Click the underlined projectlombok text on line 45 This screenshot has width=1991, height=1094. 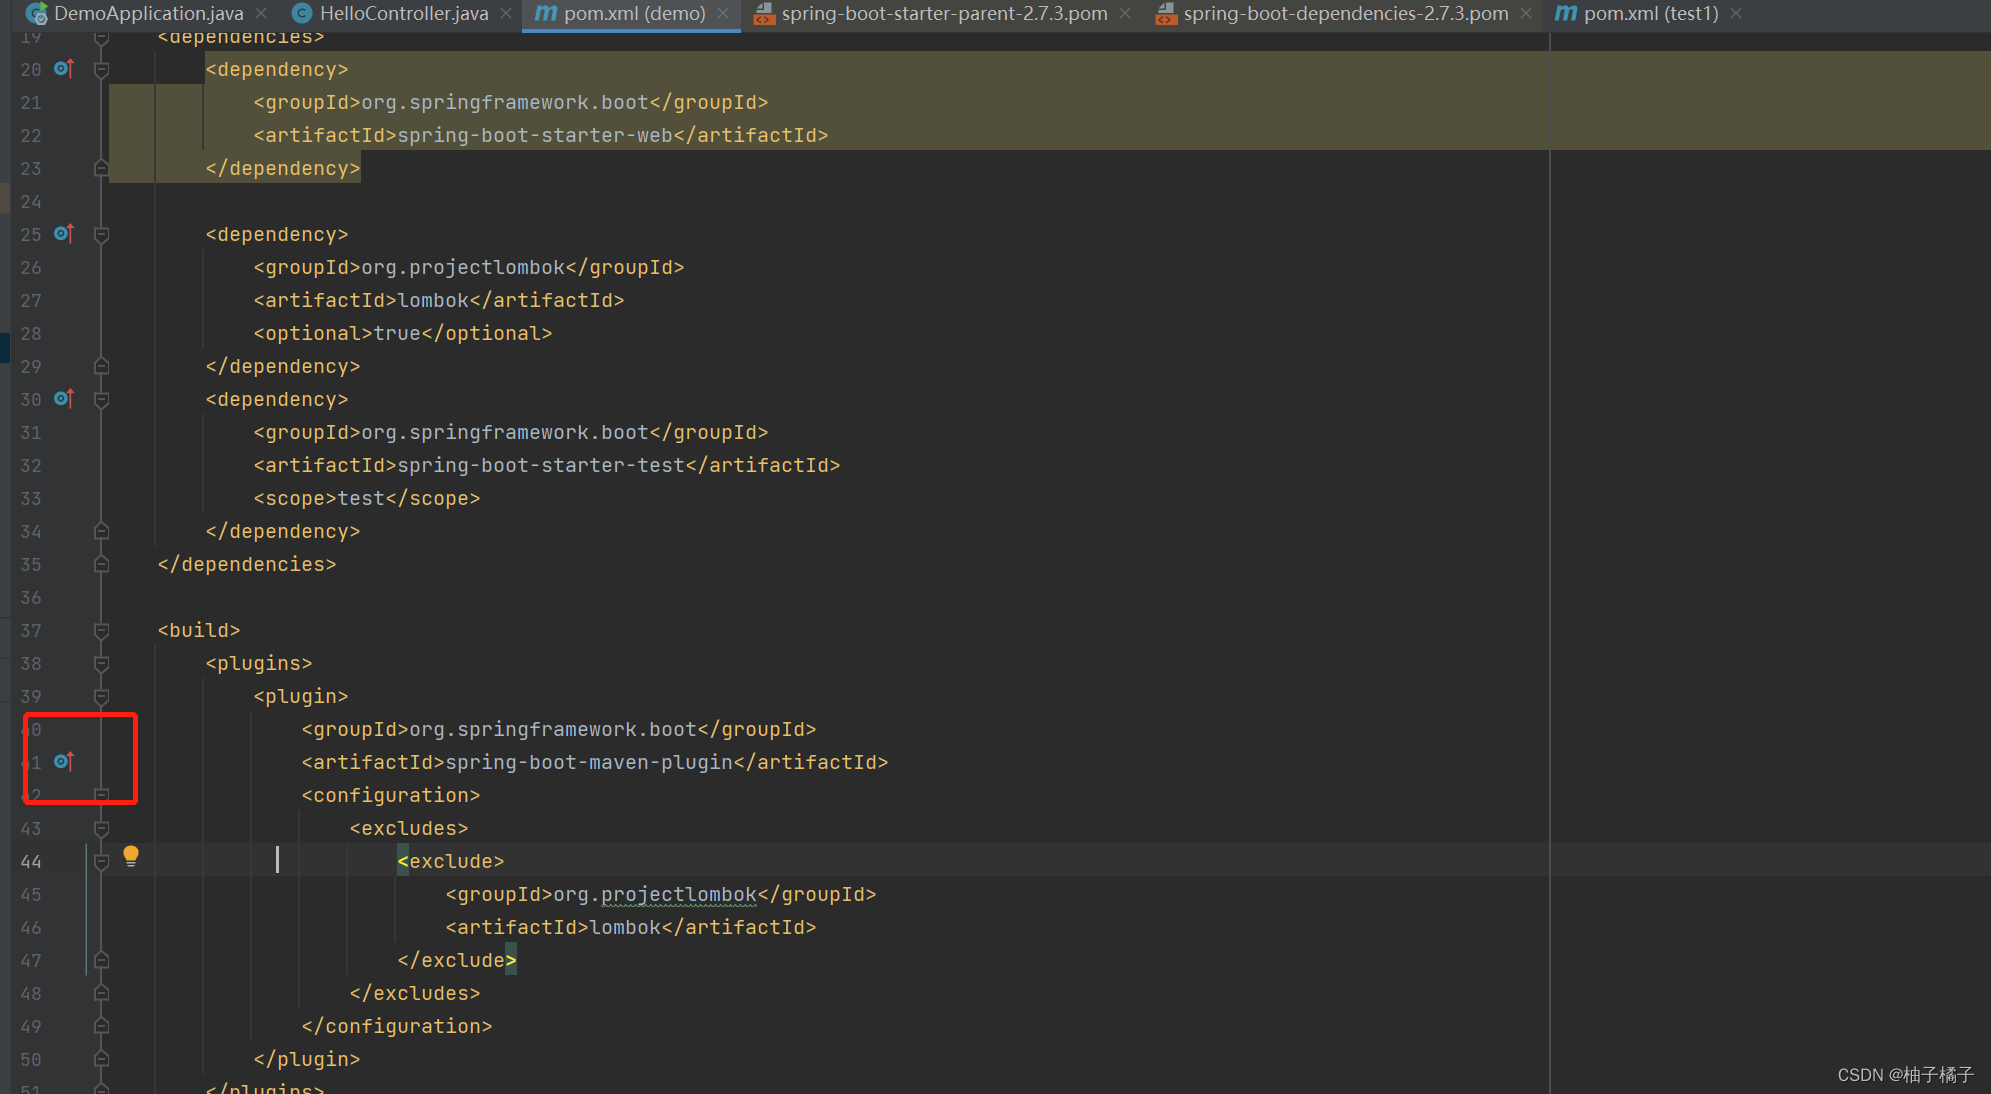coord(678,894)
